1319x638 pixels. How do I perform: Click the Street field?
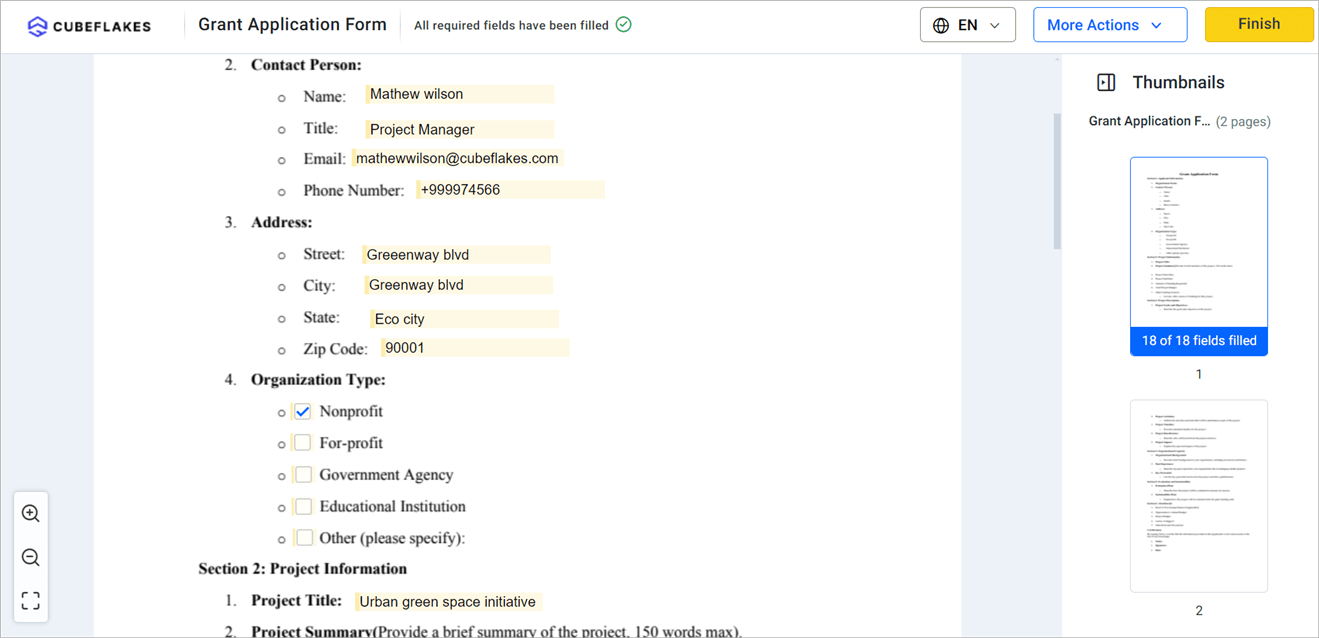tap(456, 255)
